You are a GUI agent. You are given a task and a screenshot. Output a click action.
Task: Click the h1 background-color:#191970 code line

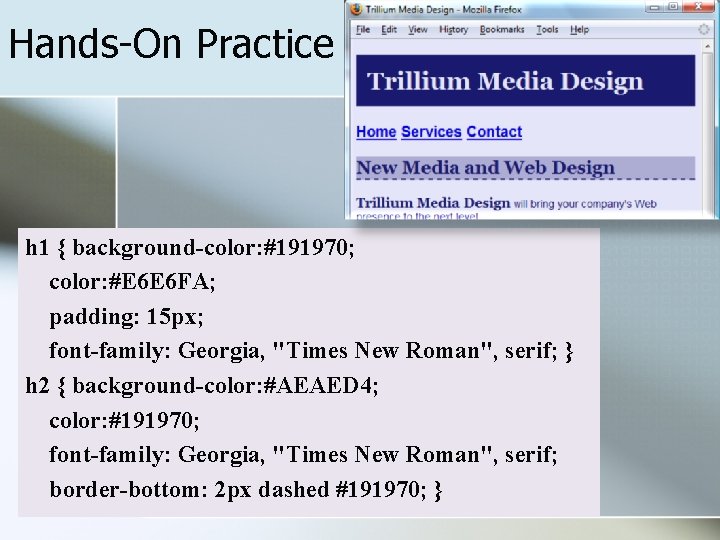pos(190,248)
